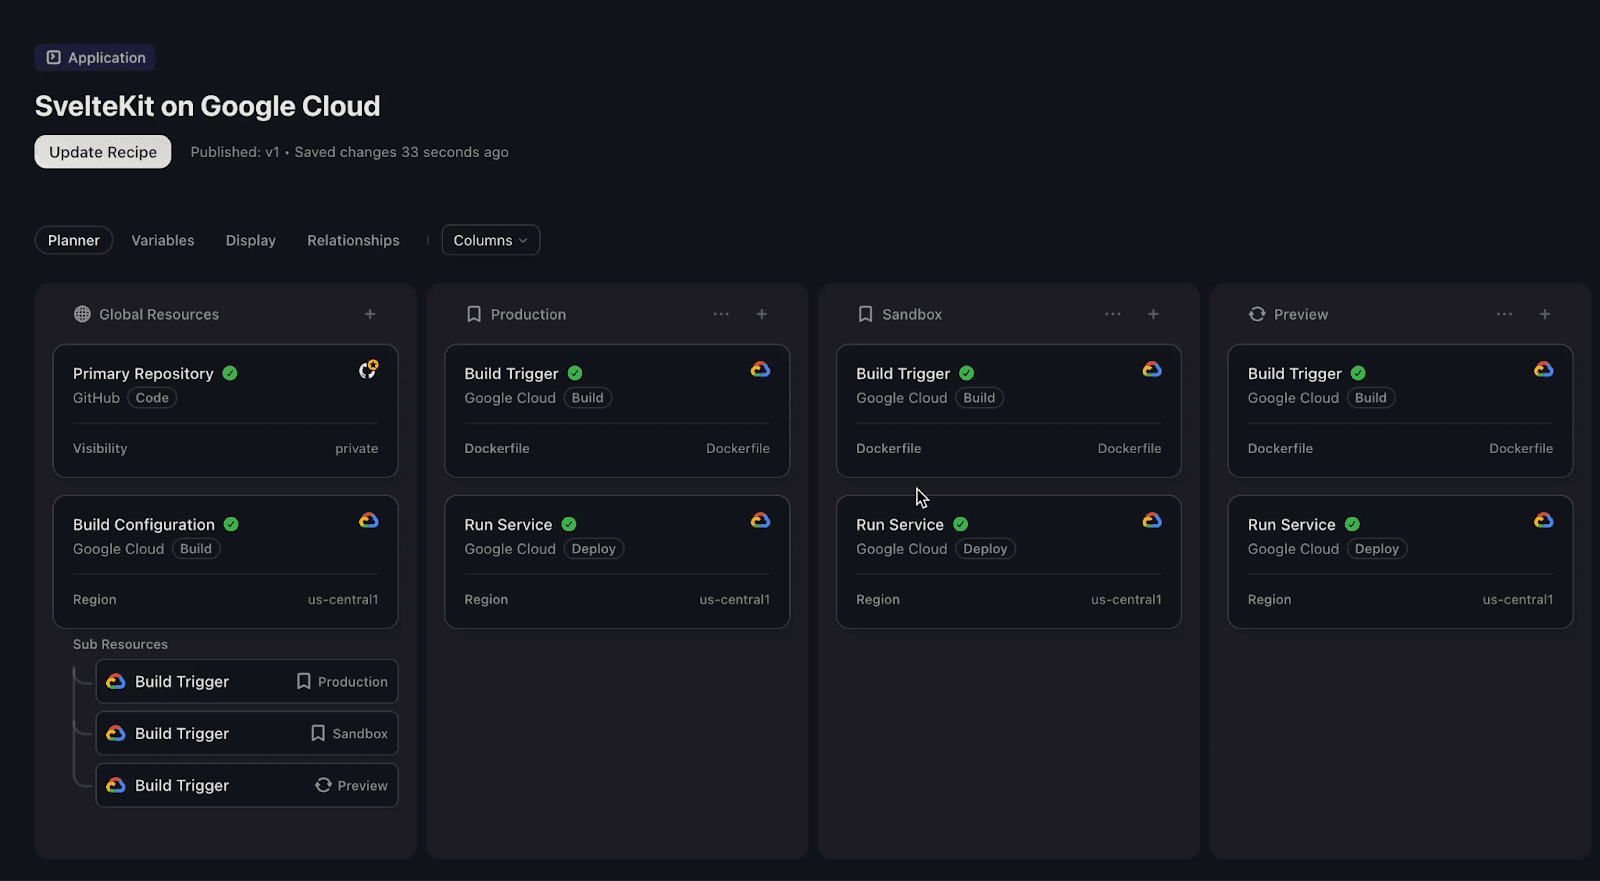Click green check next to Primary Repository

(230, 373)
